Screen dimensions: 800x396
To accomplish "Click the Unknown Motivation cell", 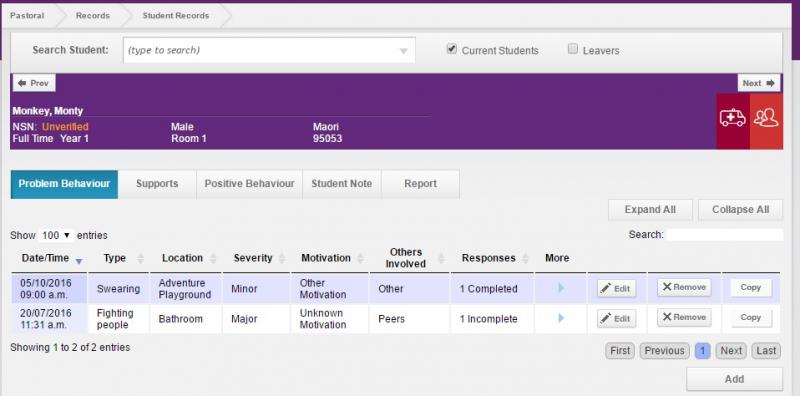I will click(330, 319).
